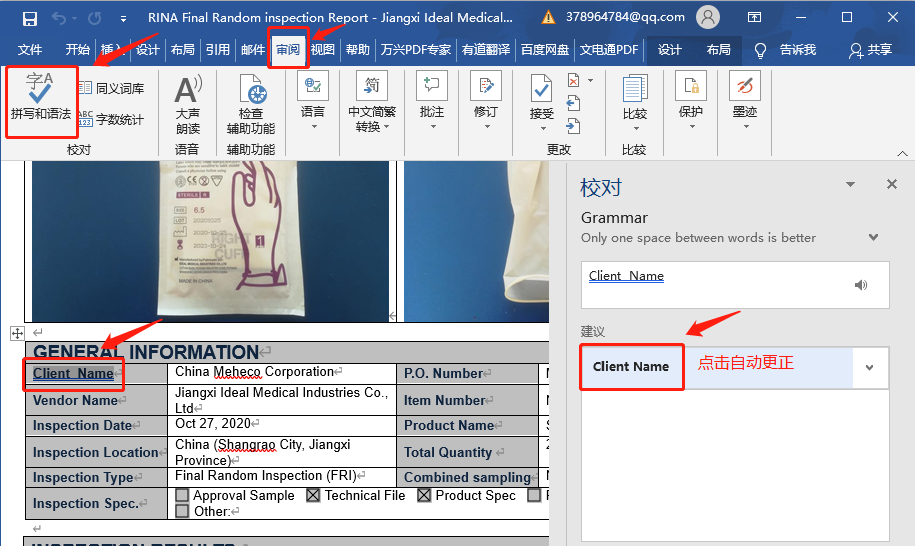Tick the Other checkbox
Viewport: 915px width, 546px height.
pyautogui.click(x=182, y=511)
